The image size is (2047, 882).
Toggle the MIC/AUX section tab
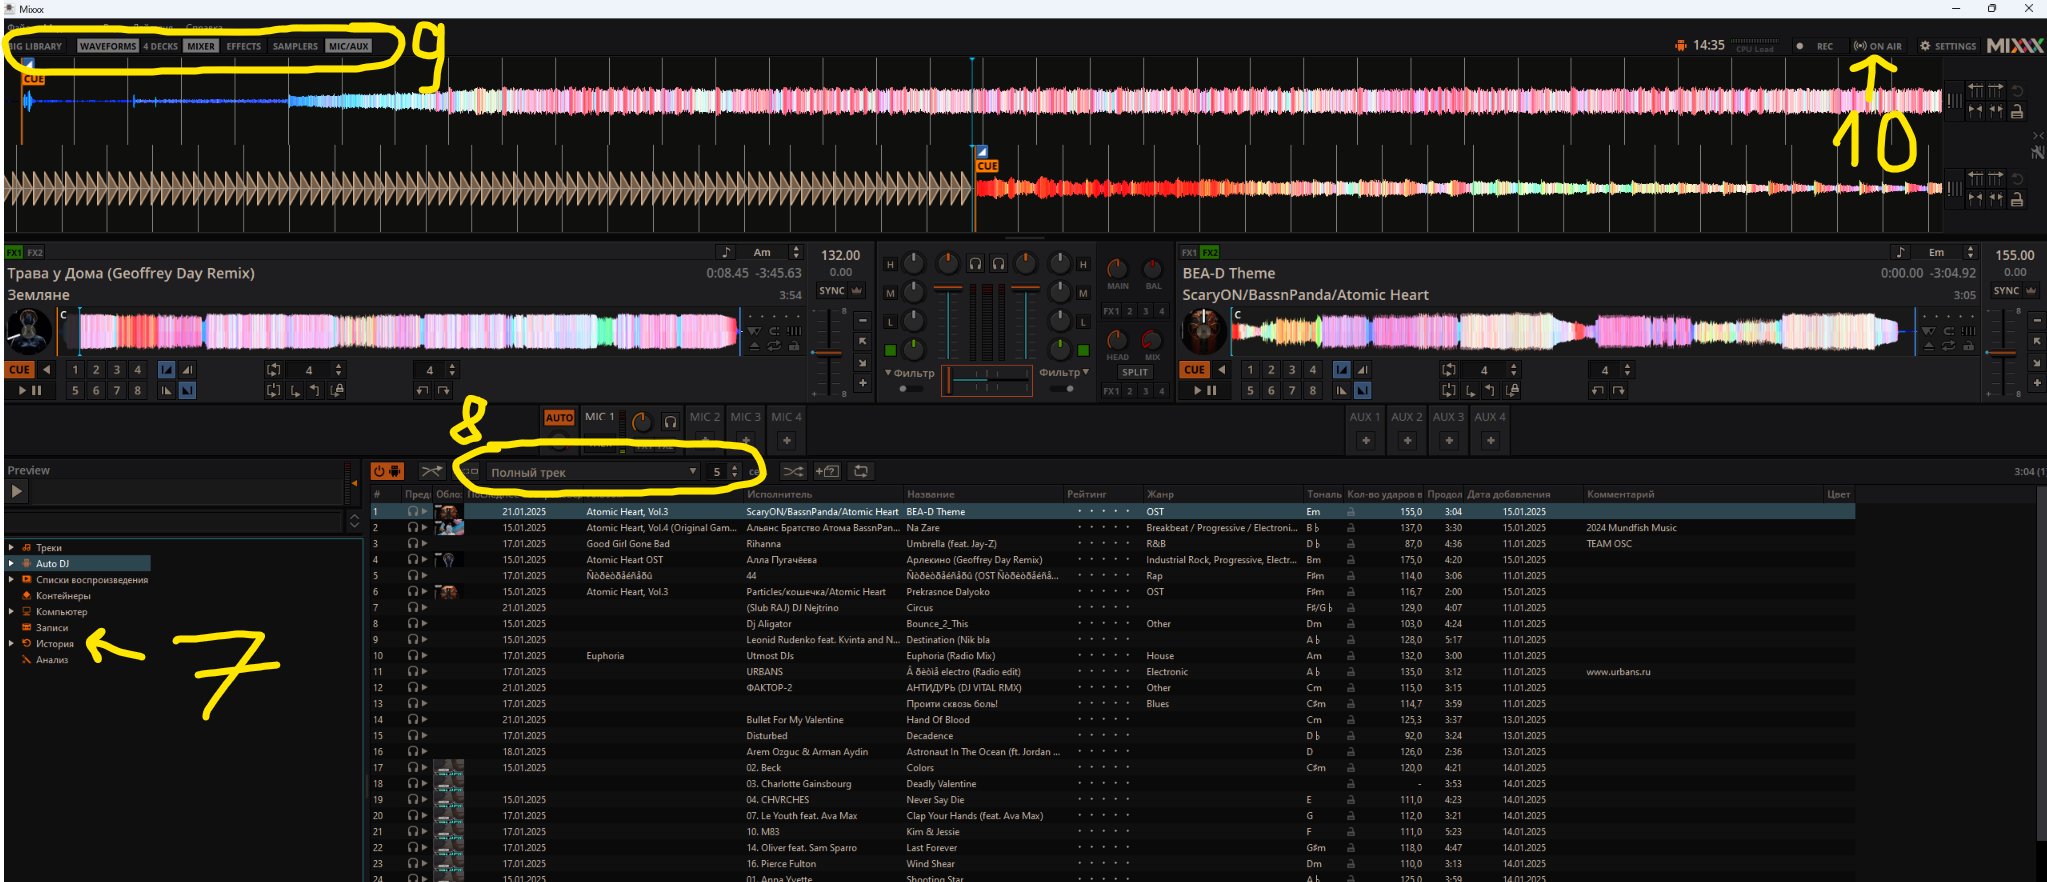[348, 46]
